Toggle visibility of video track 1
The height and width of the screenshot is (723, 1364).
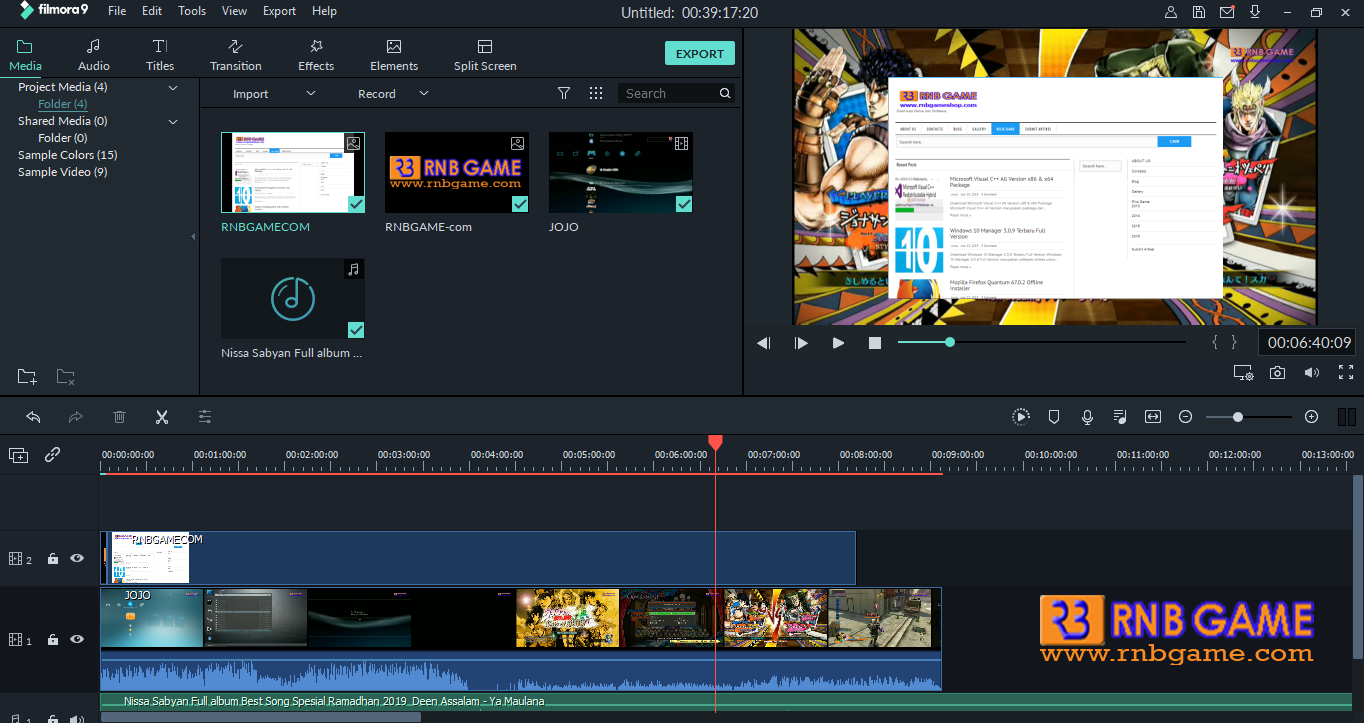(x=77, y=639)
